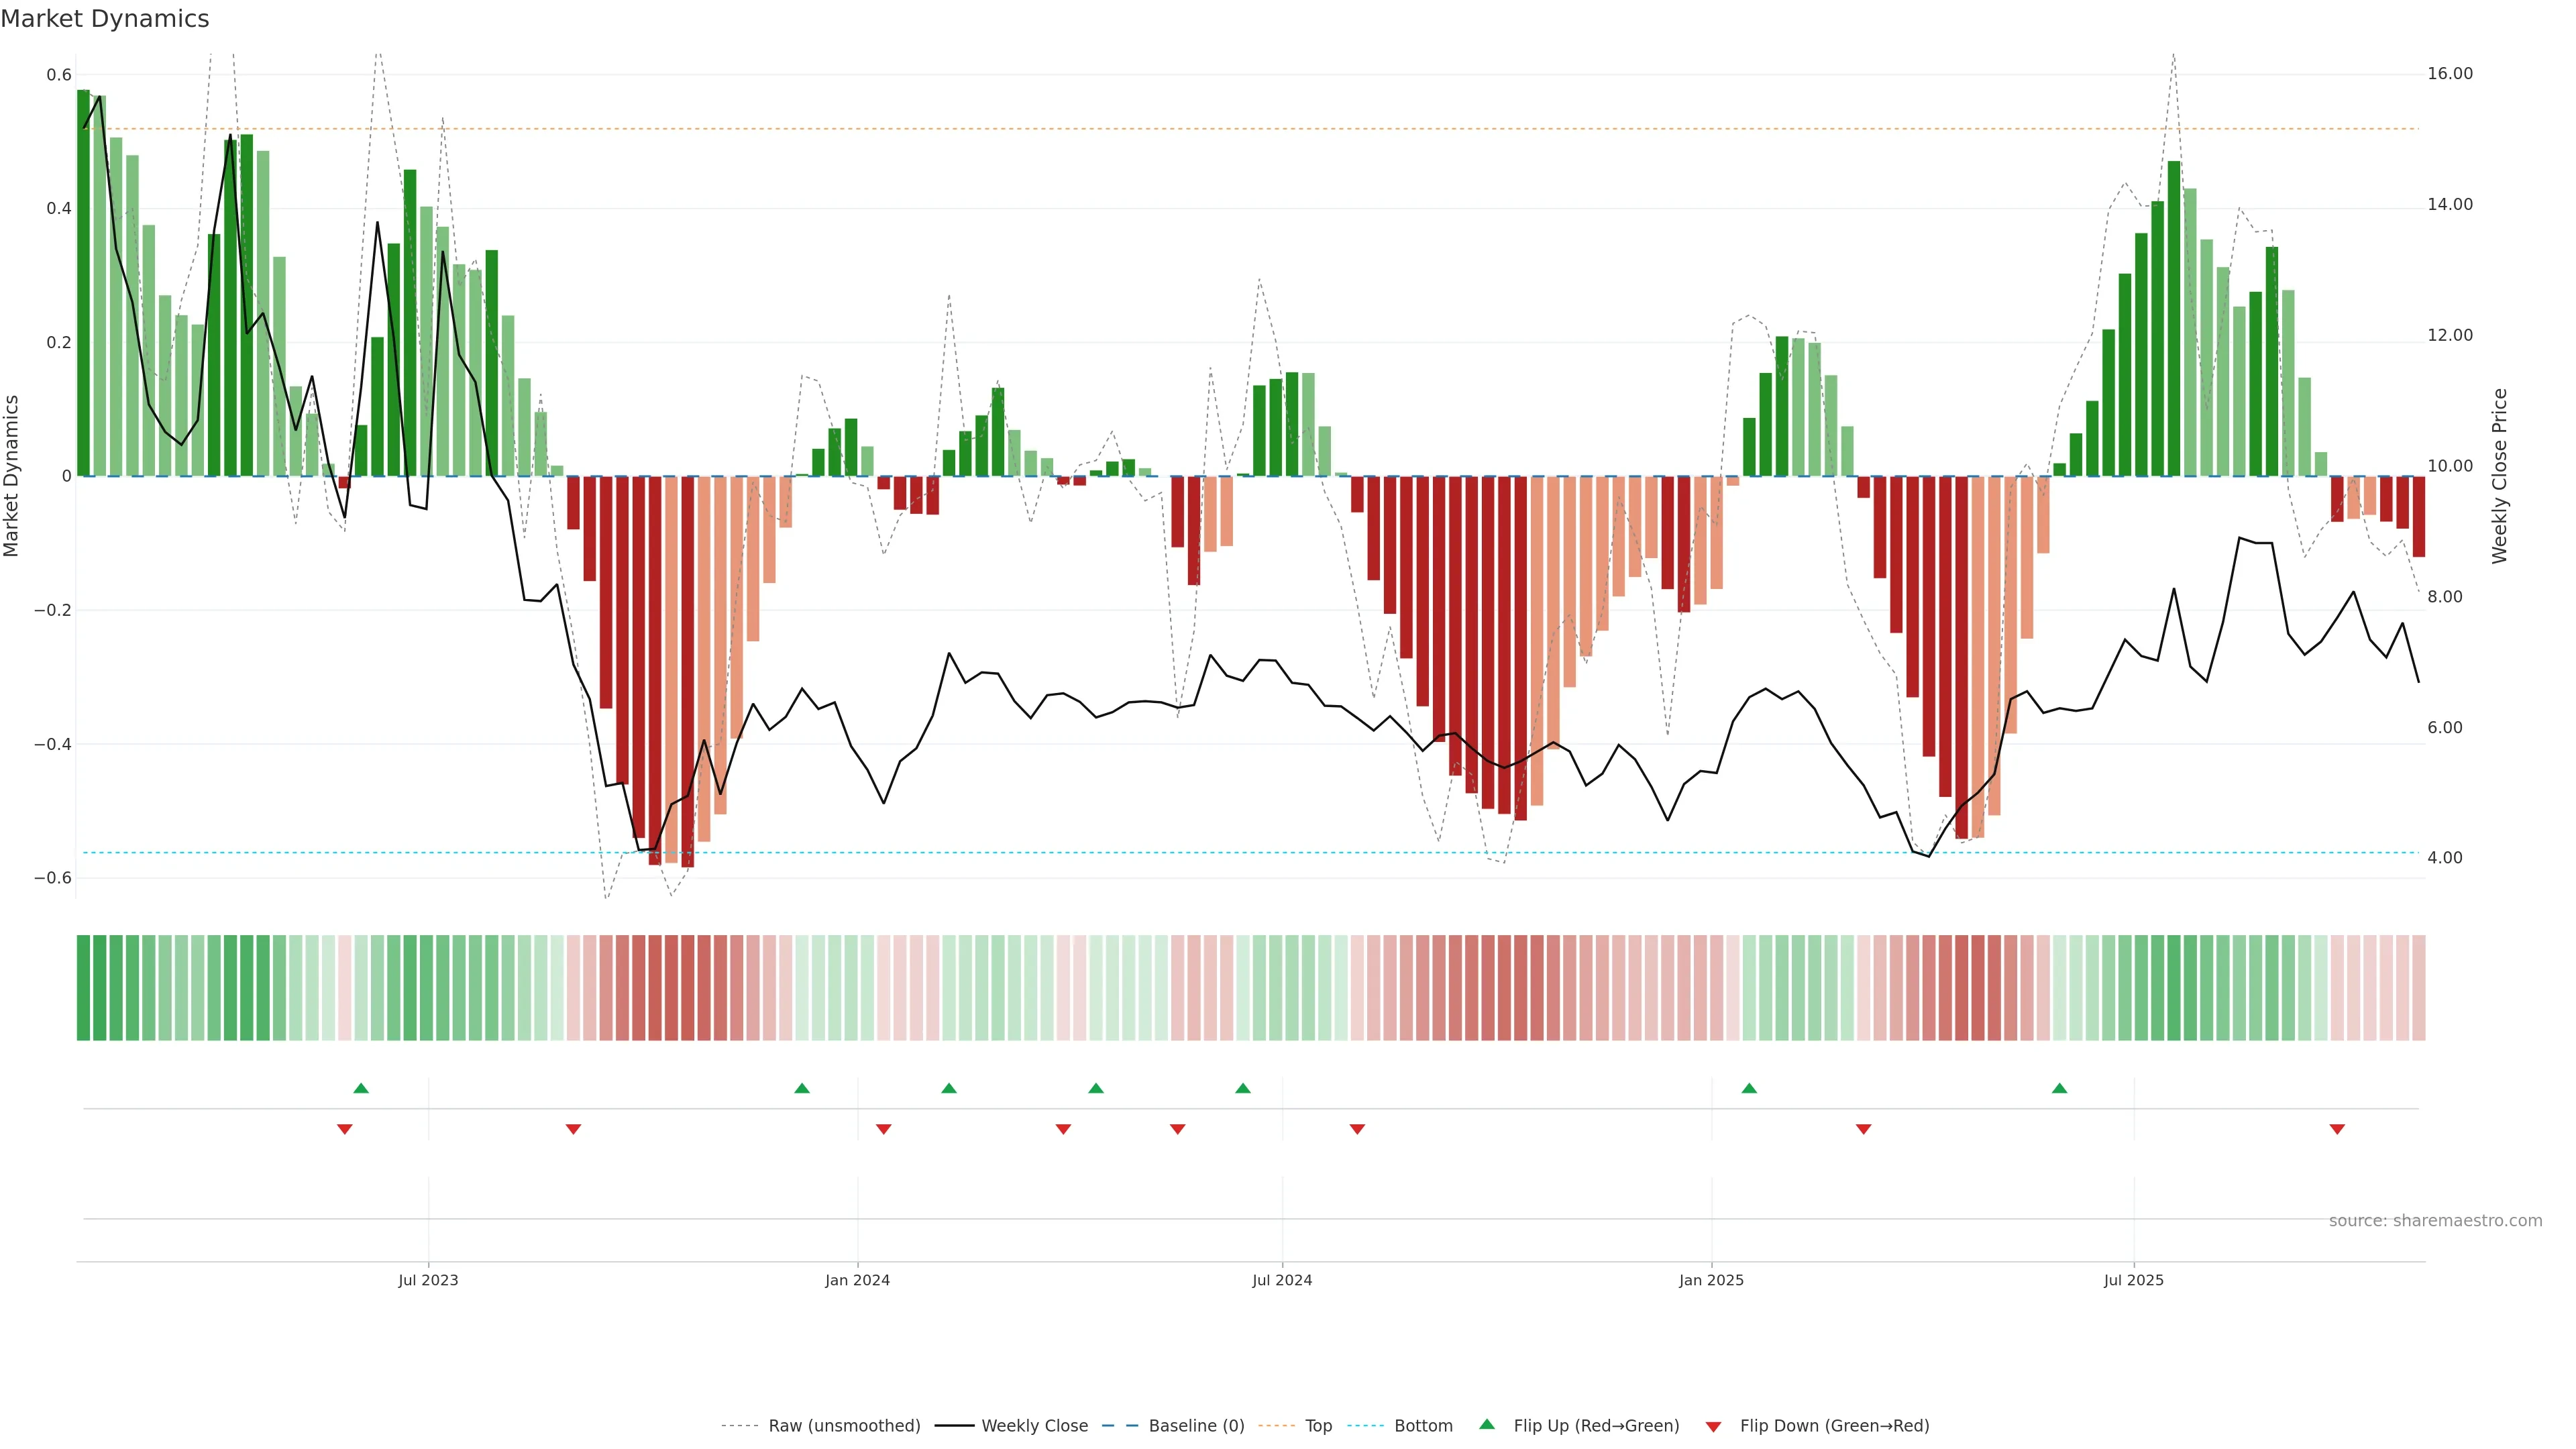2576x1449 pixels.
Task: Click the Jan 2025 x-axis label
Action: tap(1711, 1280)
